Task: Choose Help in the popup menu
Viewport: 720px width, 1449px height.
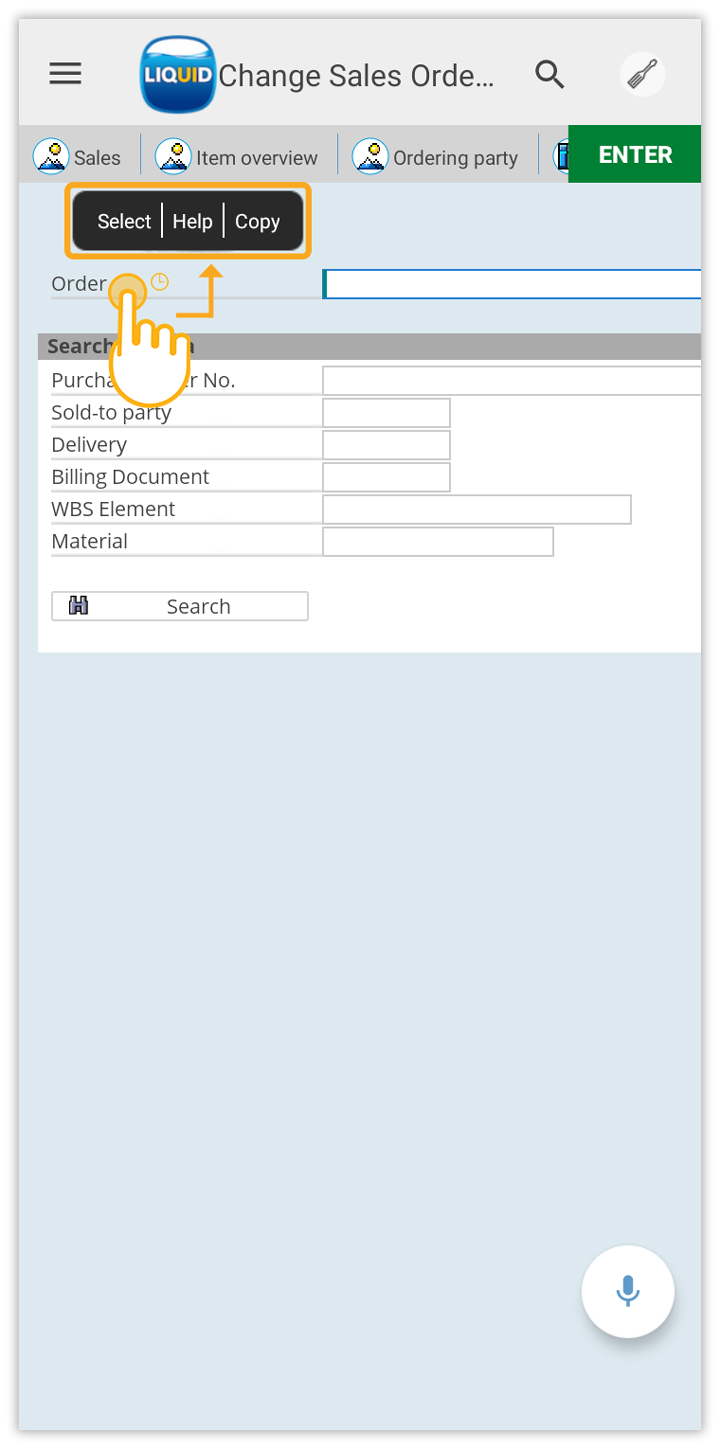Action: [192, 221]
